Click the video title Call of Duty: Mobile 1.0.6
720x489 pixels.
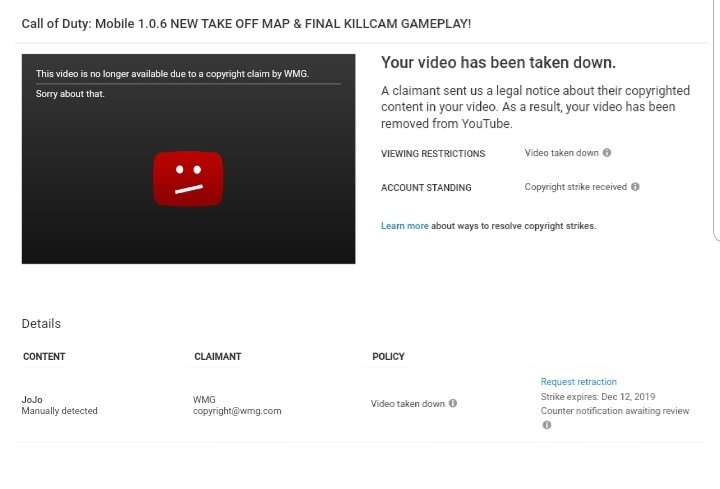pyautogui.click(x=246, y=23)
